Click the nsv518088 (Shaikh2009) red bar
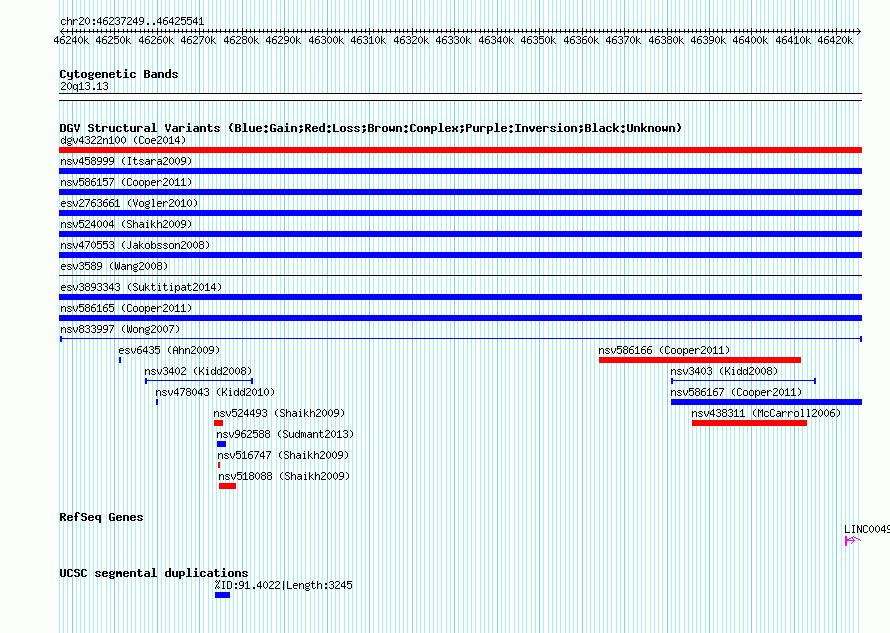This screenshot has width=890, height=633. 228,486
